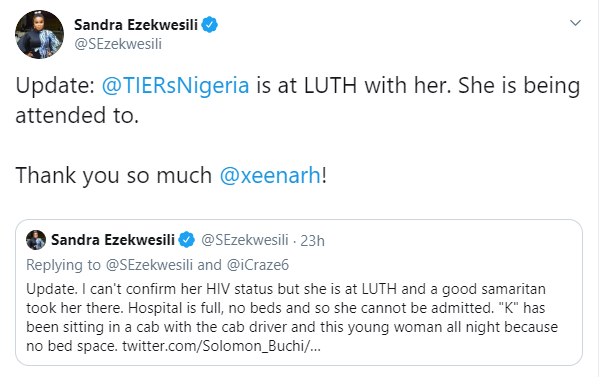
Task: Click Sandra Ezekwesili's large profile picture
Action: 39,35
